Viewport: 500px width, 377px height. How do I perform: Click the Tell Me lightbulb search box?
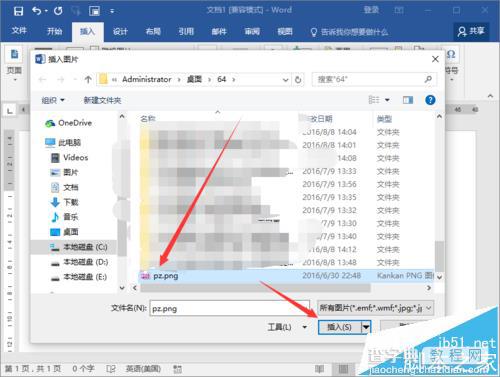(x=349, y=32)
